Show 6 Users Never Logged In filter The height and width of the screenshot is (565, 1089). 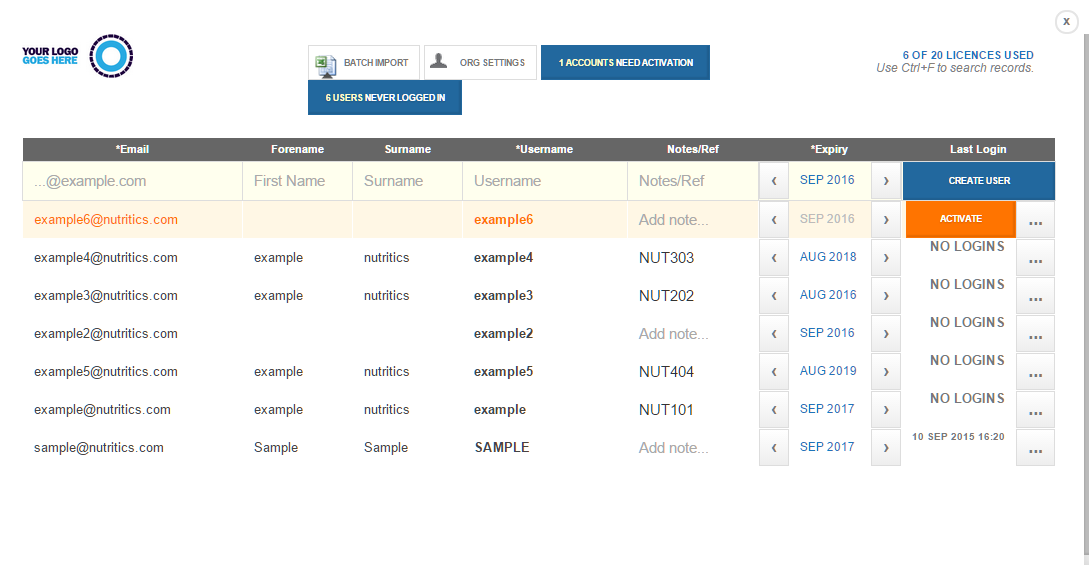pyautogui.click(x=385, y=98)
